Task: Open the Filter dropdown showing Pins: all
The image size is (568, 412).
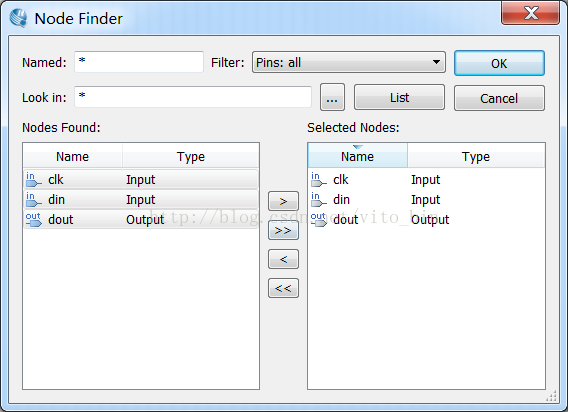Action: tap(349, 62)
